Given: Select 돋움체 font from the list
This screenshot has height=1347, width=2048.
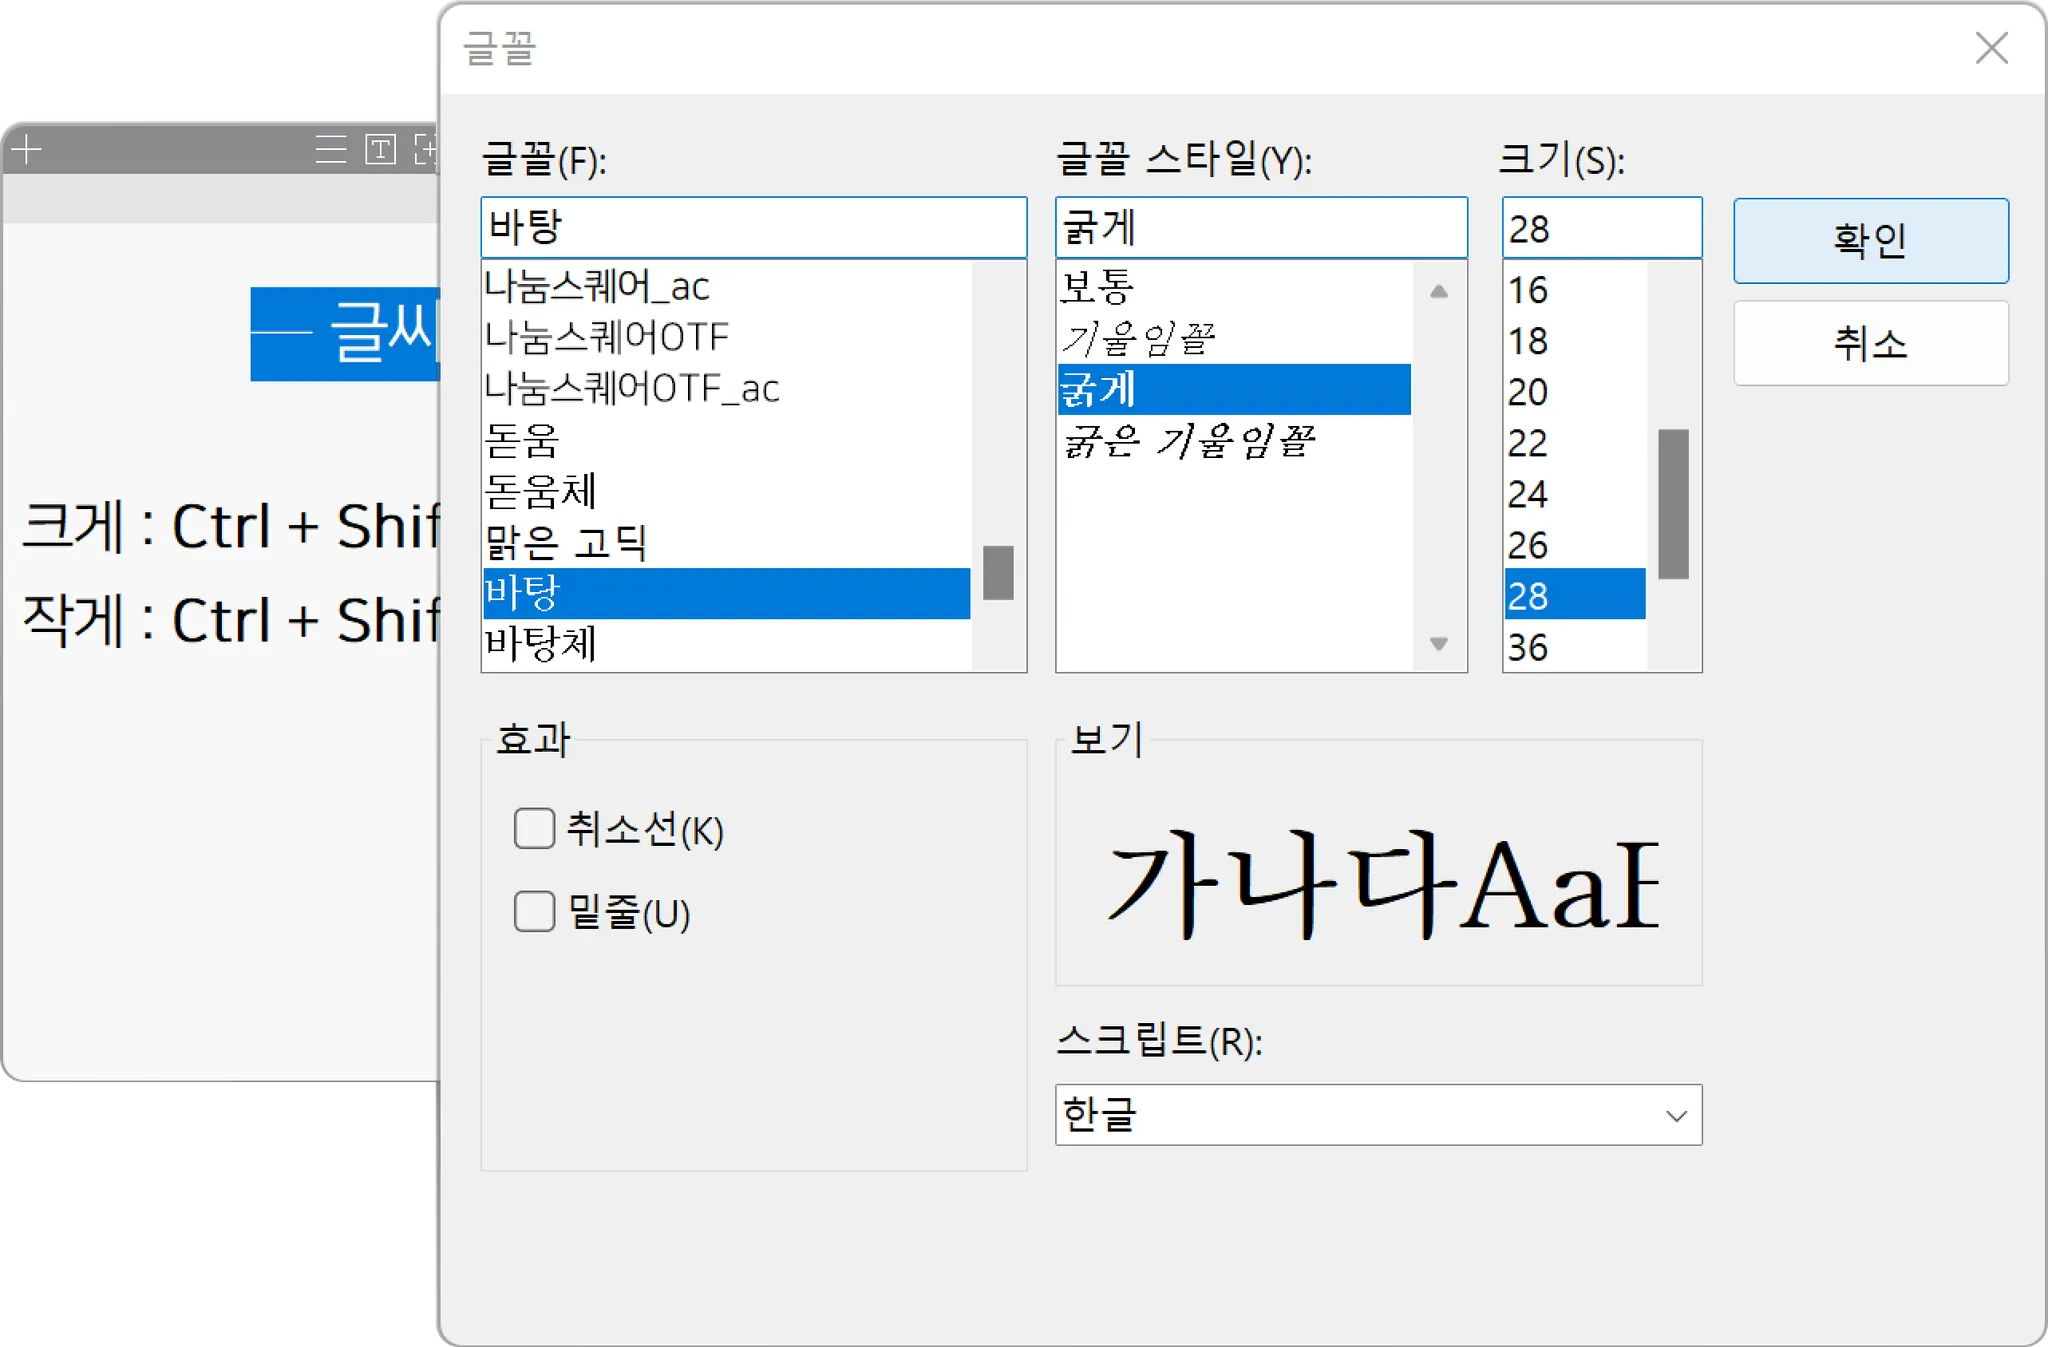Looking at the screenshot, I should pos(540,492).
